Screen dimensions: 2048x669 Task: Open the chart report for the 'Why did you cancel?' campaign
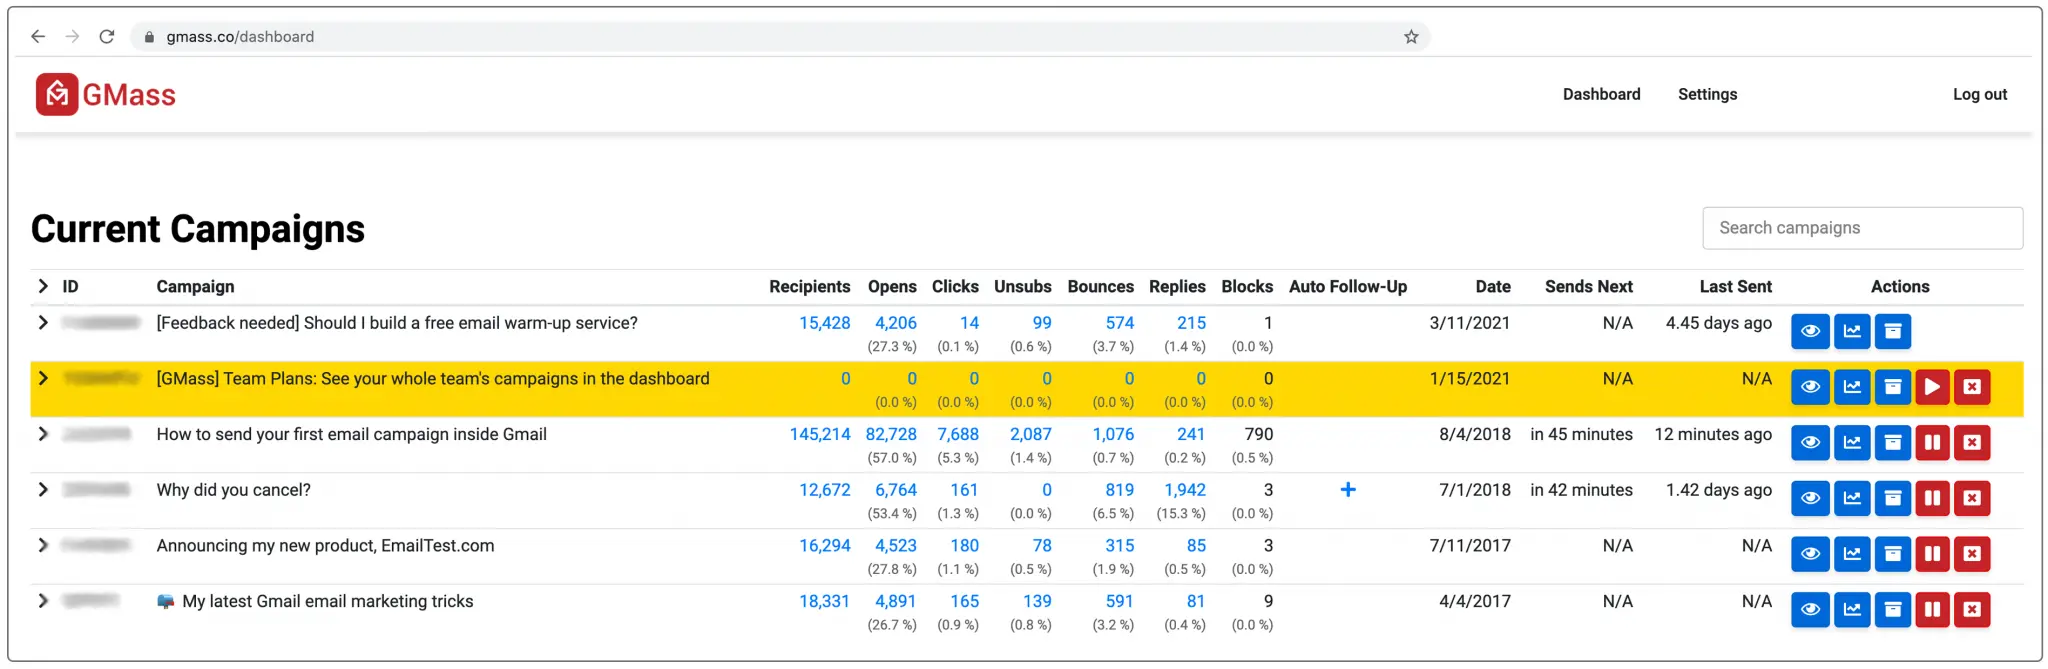[x=1852, y=498]
